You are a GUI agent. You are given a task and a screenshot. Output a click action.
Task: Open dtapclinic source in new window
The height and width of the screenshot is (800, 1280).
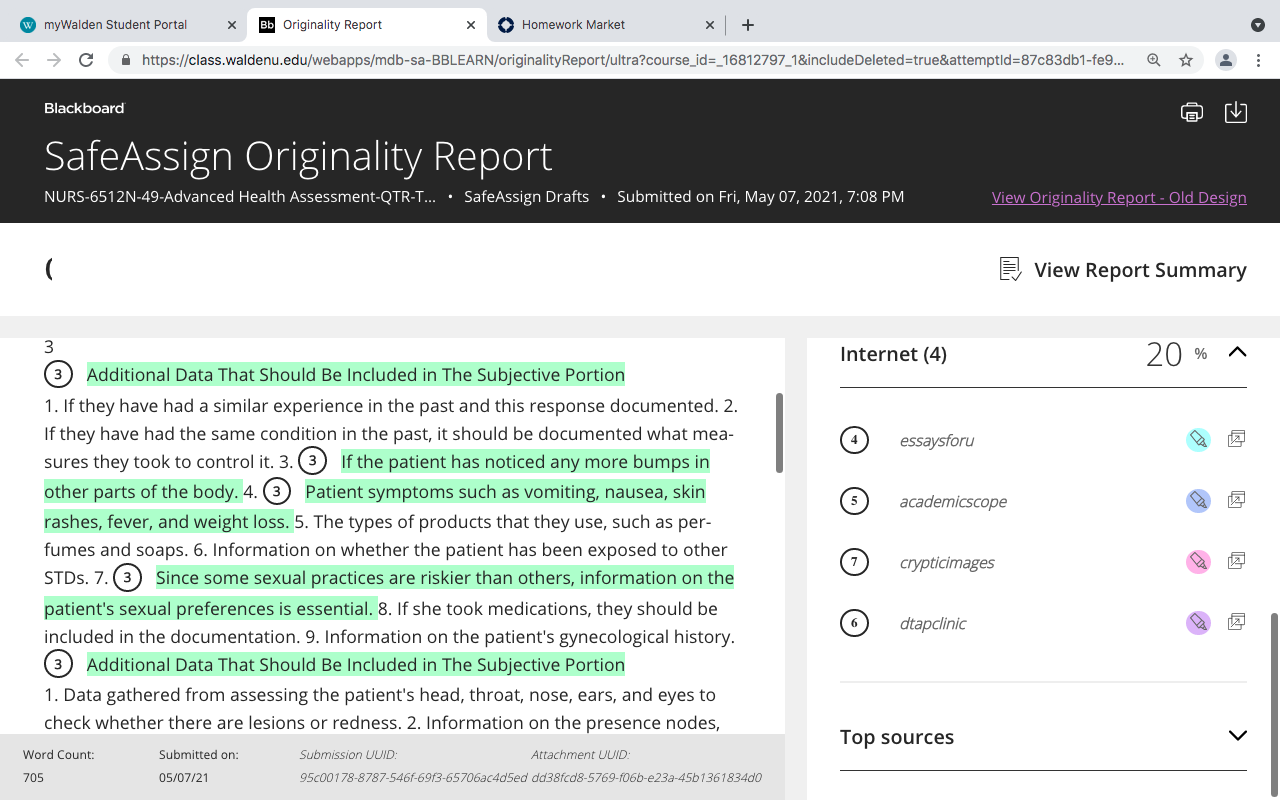pyautogui.click(x=1236, y=622)
